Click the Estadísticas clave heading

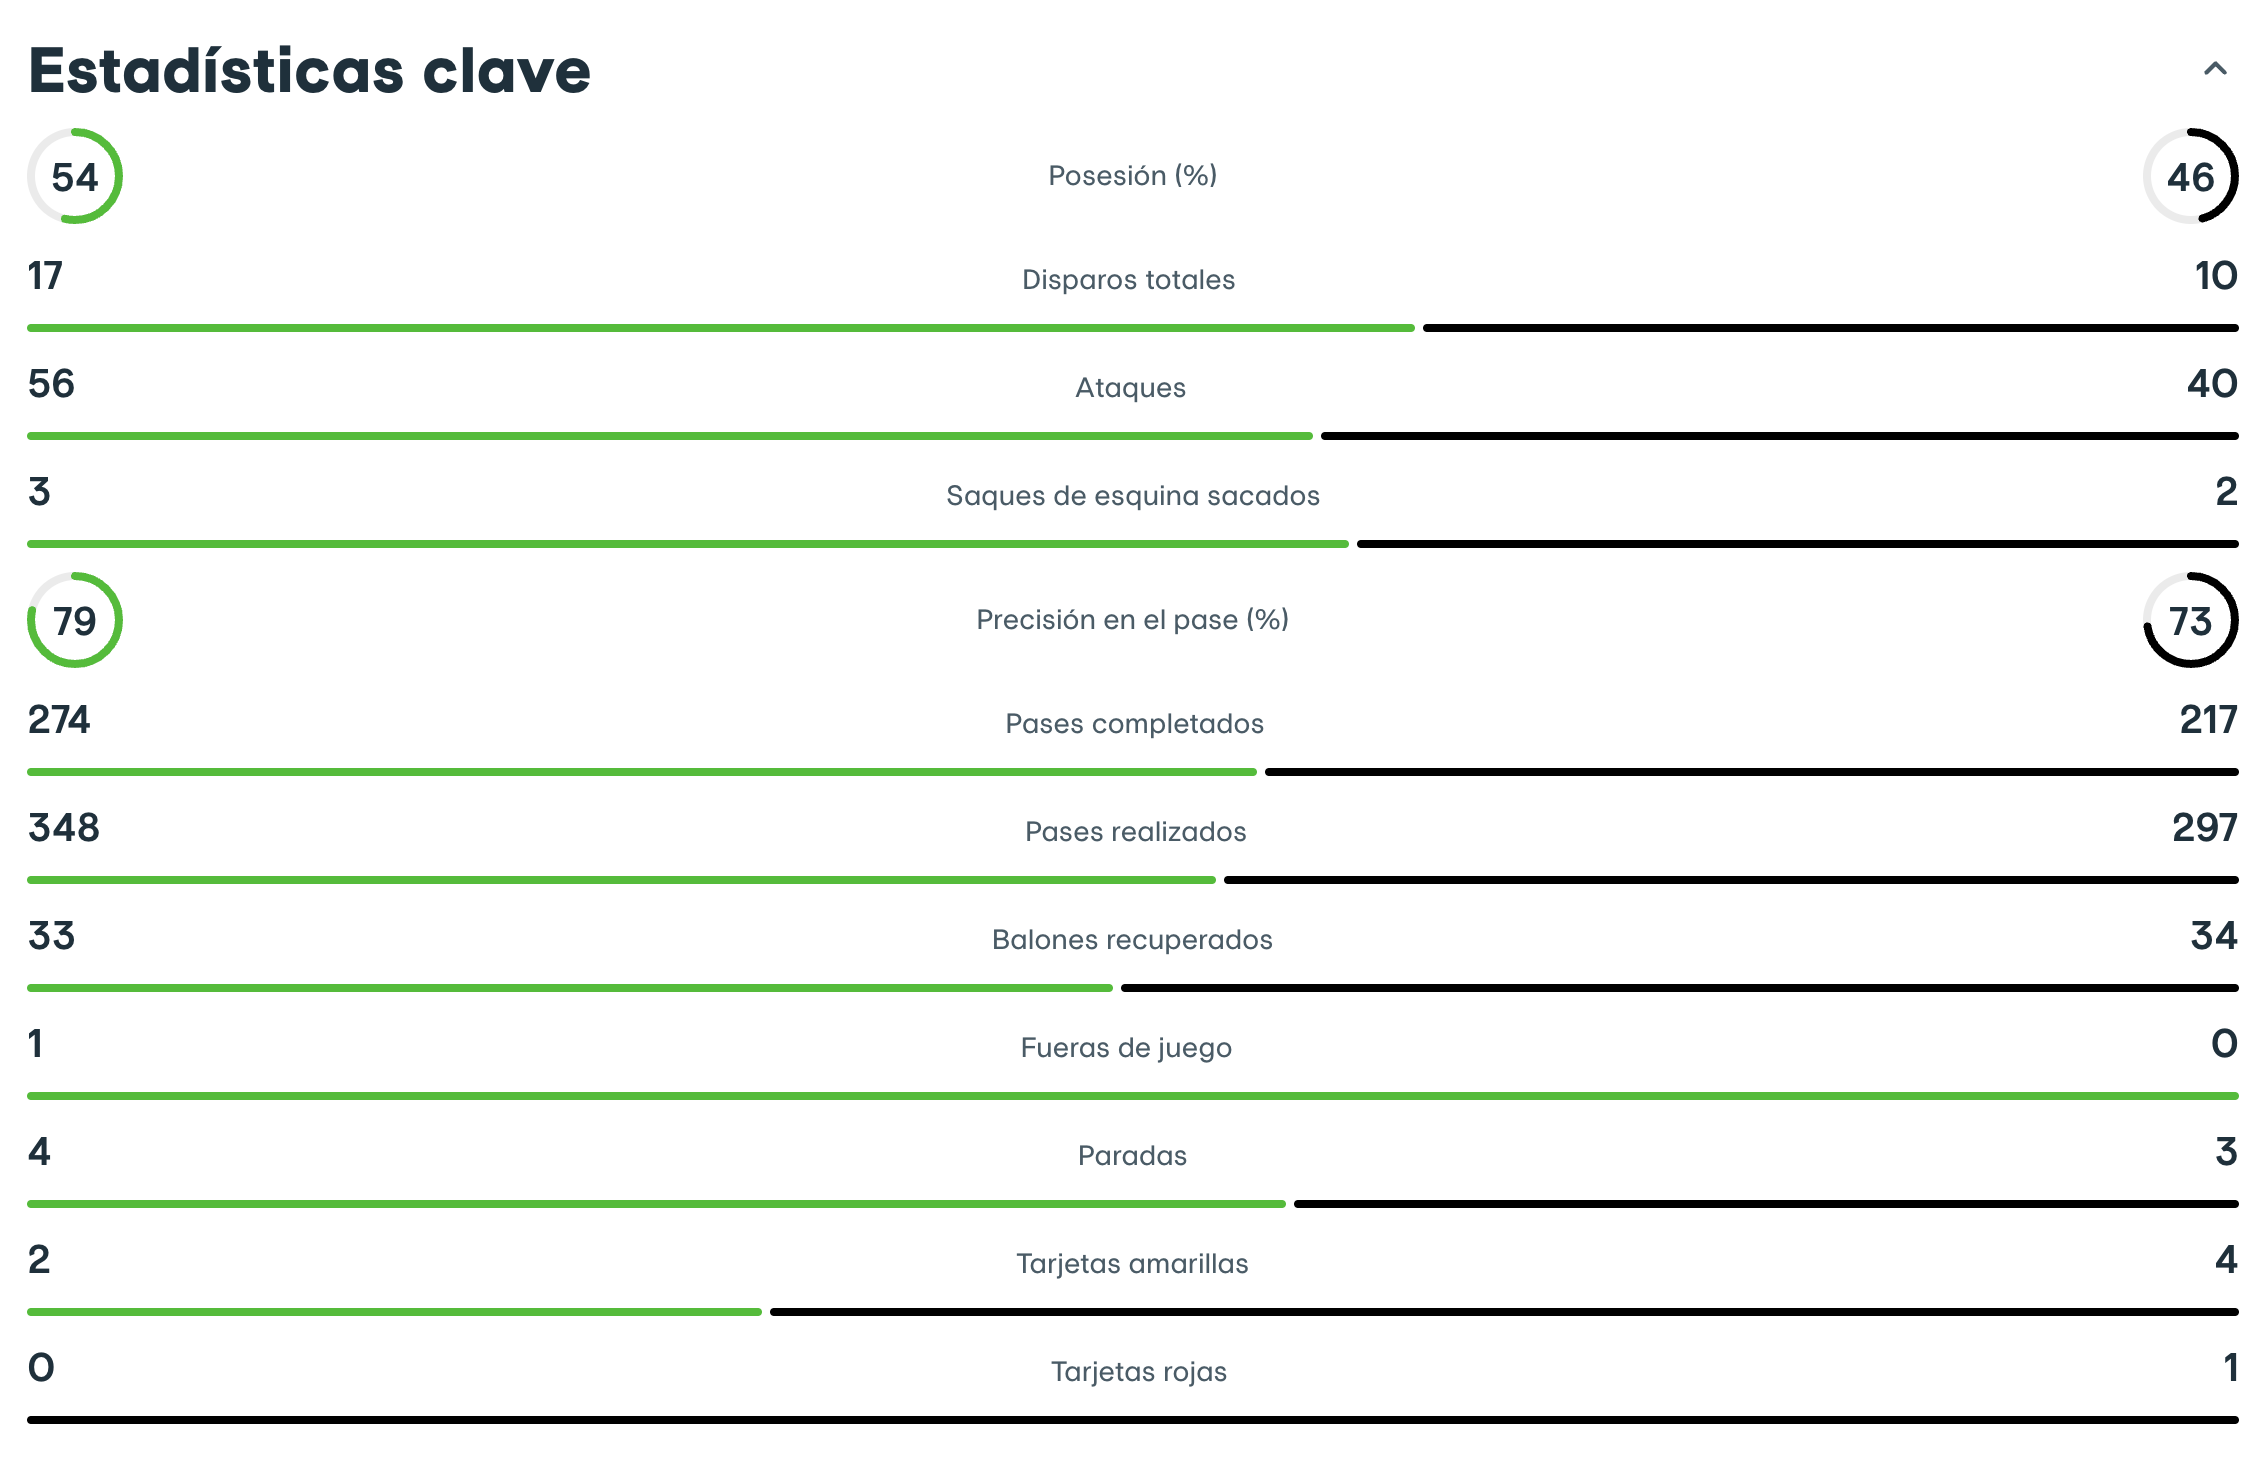pyautogui.click(x=310, y=71)
